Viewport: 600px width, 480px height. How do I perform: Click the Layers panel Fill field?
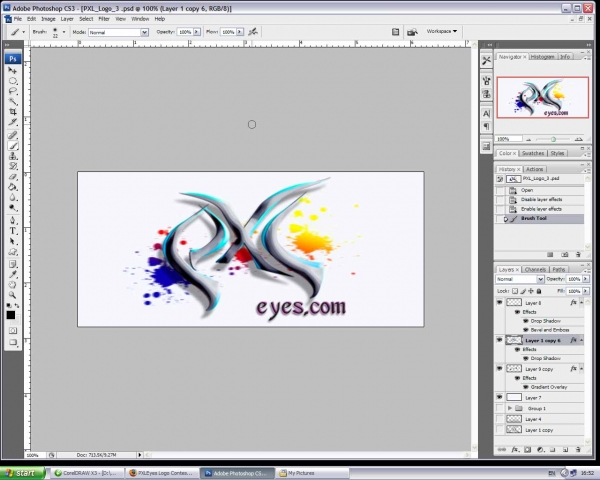[x=574, y=291]
